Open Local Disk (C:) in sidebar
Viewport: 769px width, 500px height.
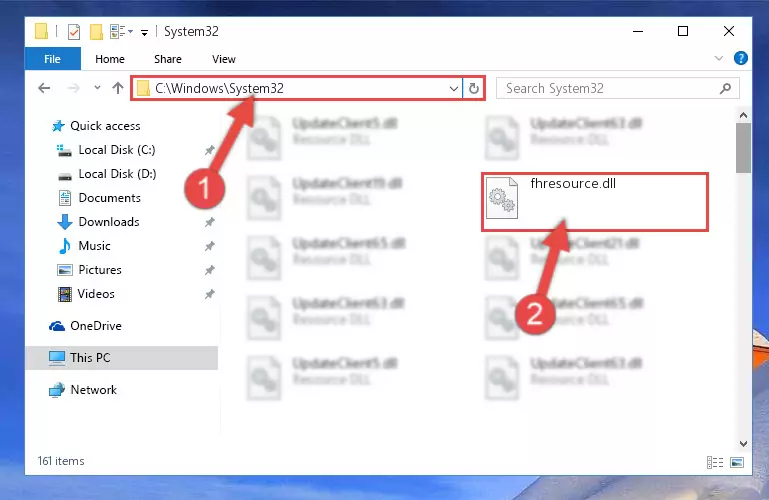pos(117,150)
